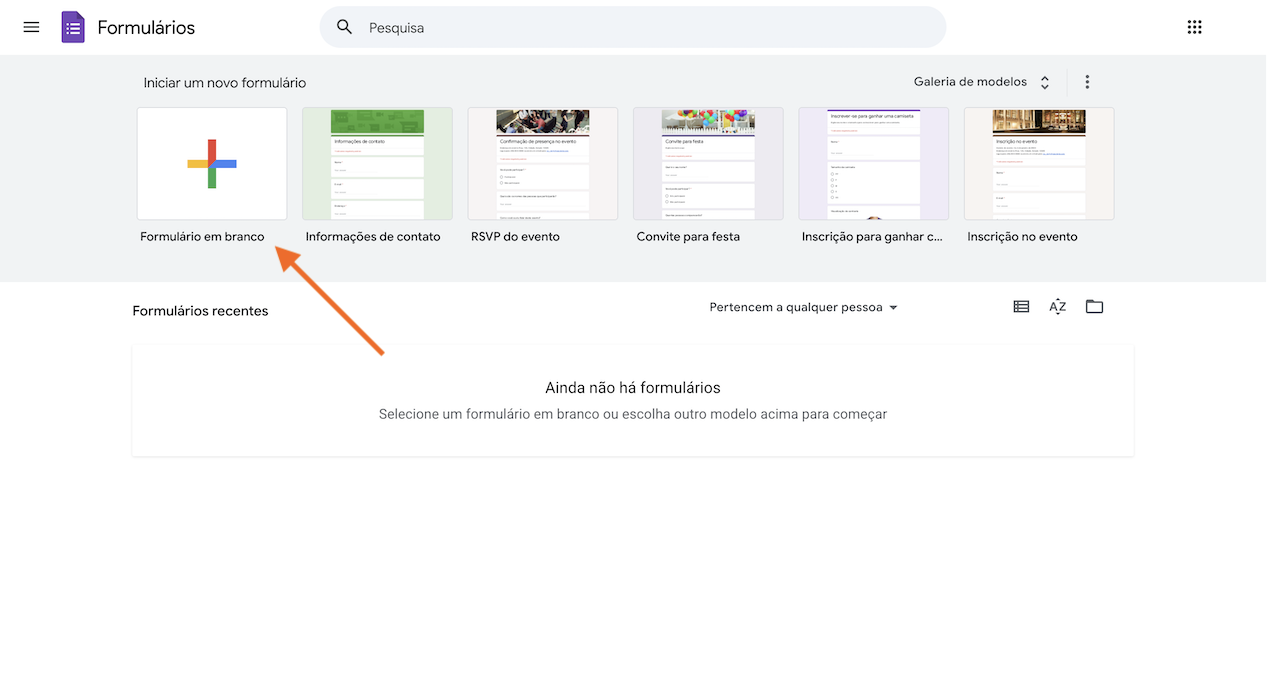Open the Google apps launcher grid

point(1194,27)
